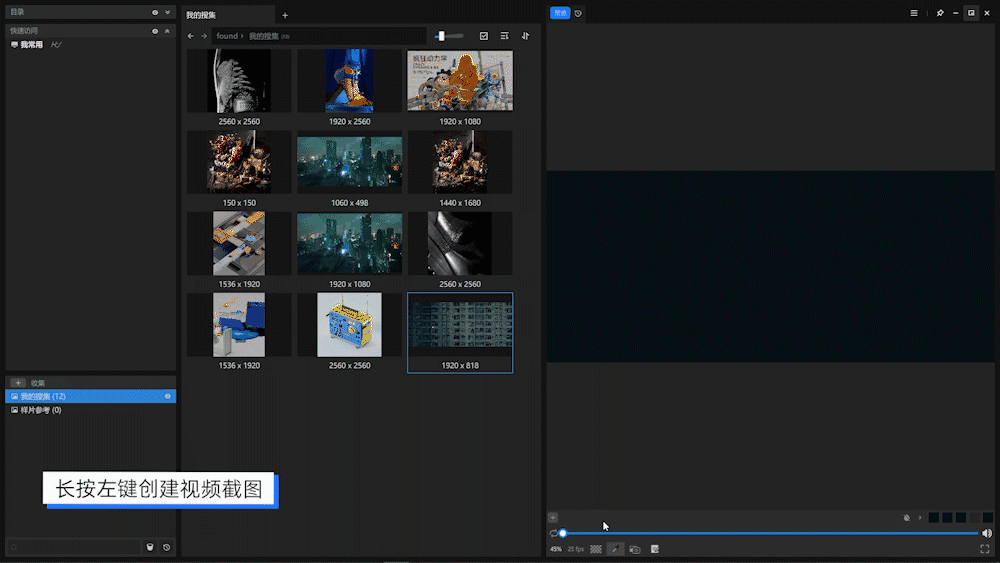Viewport: 1000px width, 563px height.
Task: Open the notes edit icon in preview
Action: point(655,549)
